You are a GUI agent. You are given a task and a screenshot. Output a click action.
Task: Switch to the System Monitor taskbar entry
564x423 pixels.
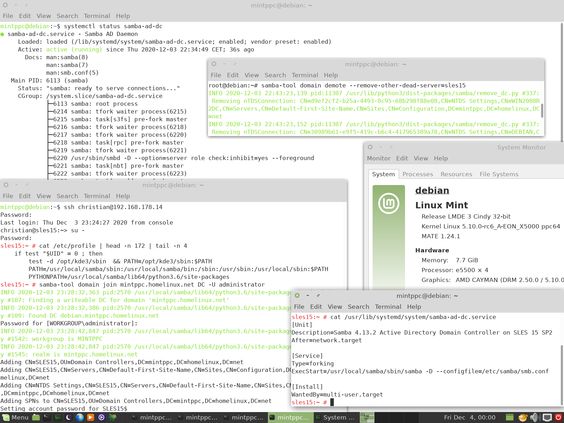[x=336, y=418]
